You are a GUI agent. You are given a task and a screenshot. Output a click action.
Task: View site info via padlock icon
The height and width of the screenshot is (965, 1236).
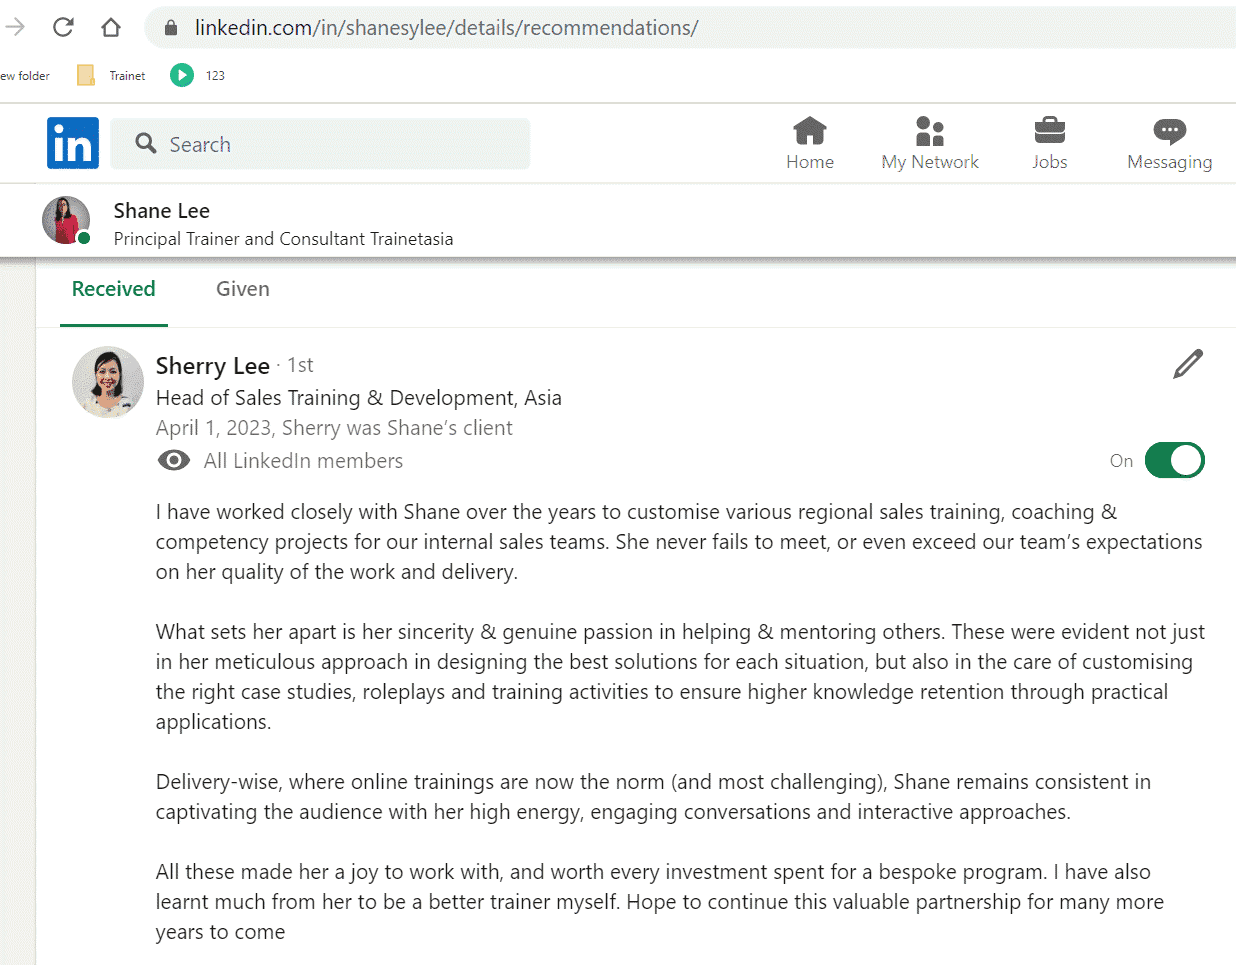[171, 28]
